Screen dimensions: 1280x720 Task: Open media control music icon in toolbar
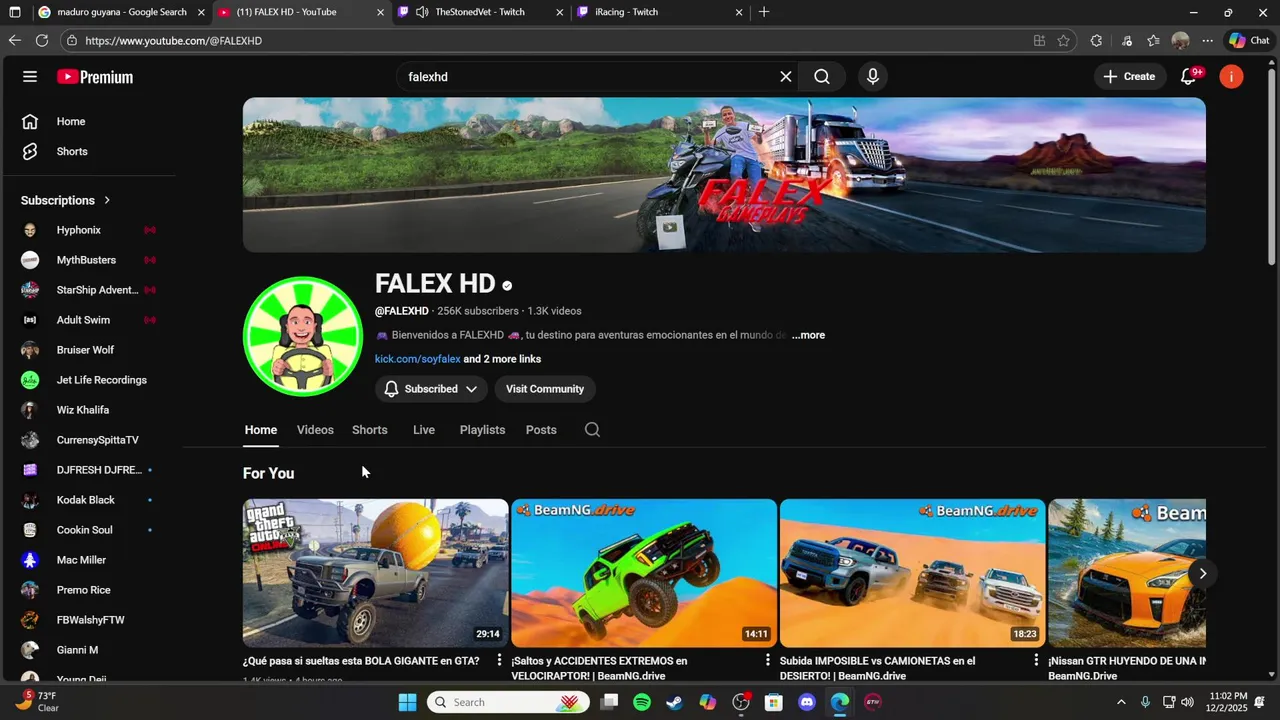coord(1127,41)
